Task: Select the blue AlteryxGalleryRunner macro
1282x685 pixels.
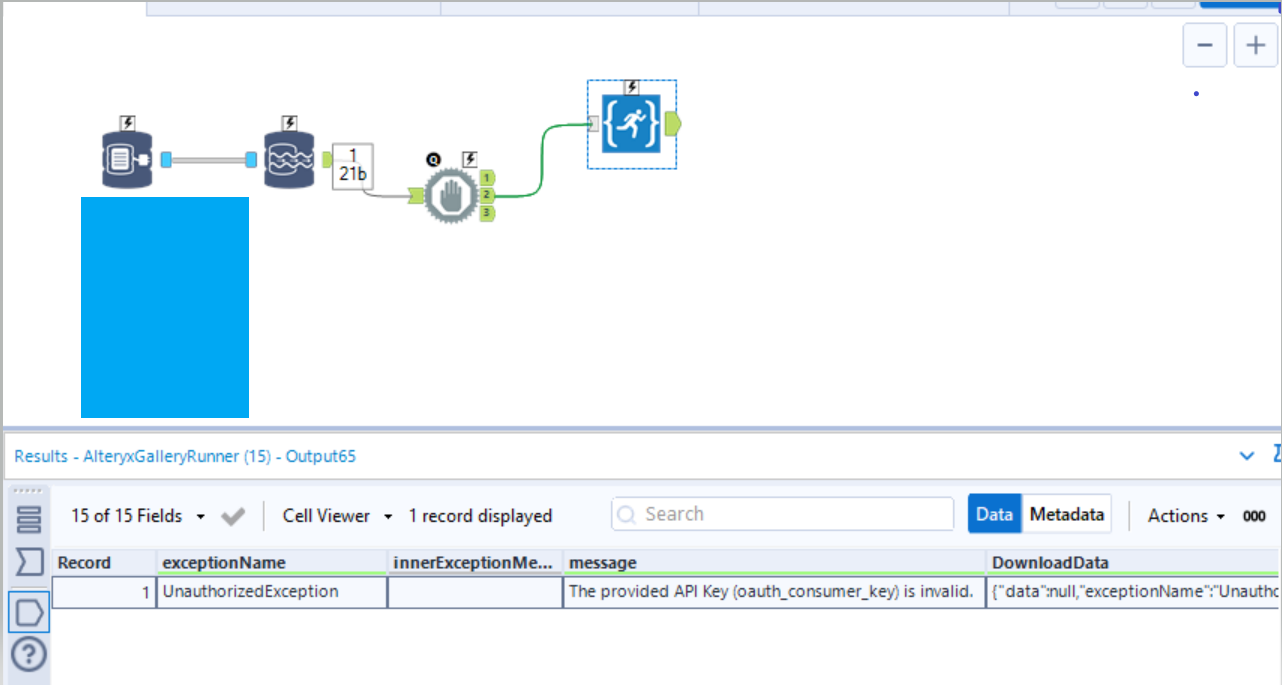Action: (x=631, y=124)
